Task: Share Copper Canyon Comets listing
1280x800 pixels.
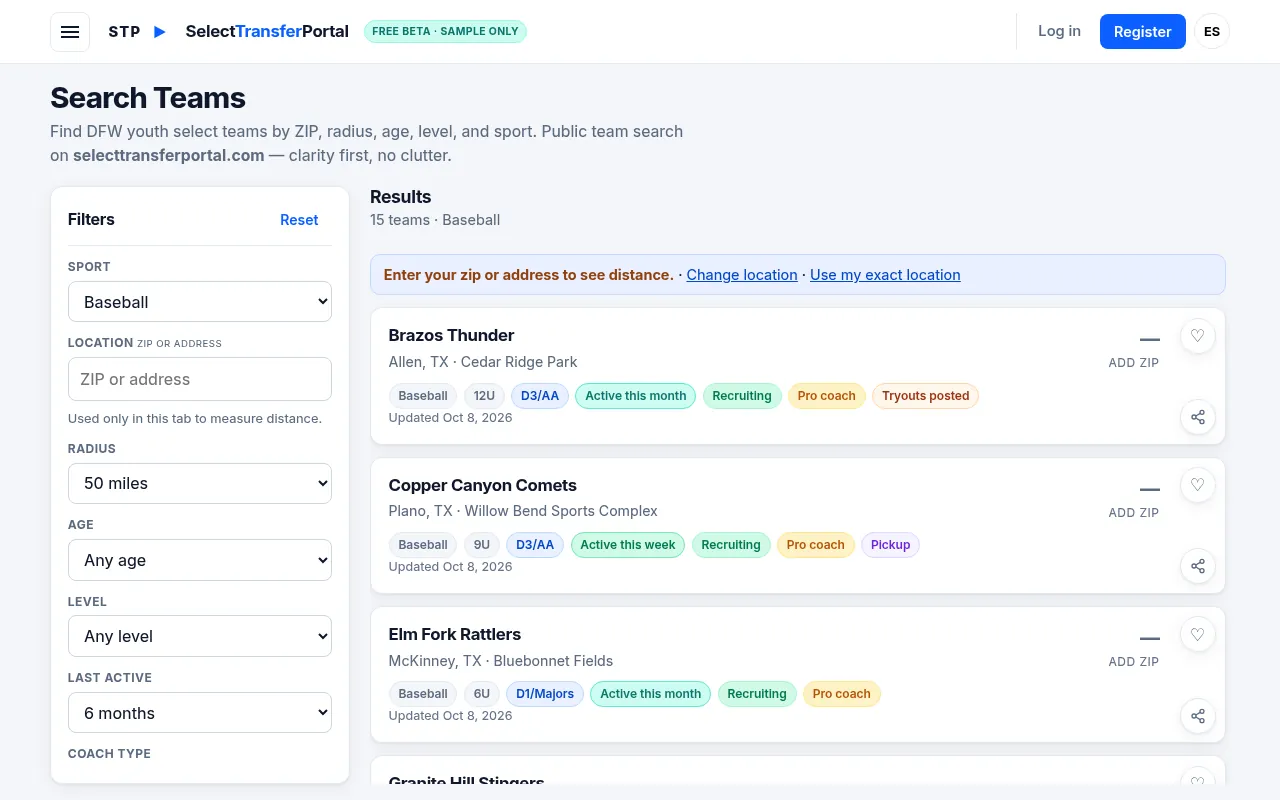Action: (x=1197, y=566)
